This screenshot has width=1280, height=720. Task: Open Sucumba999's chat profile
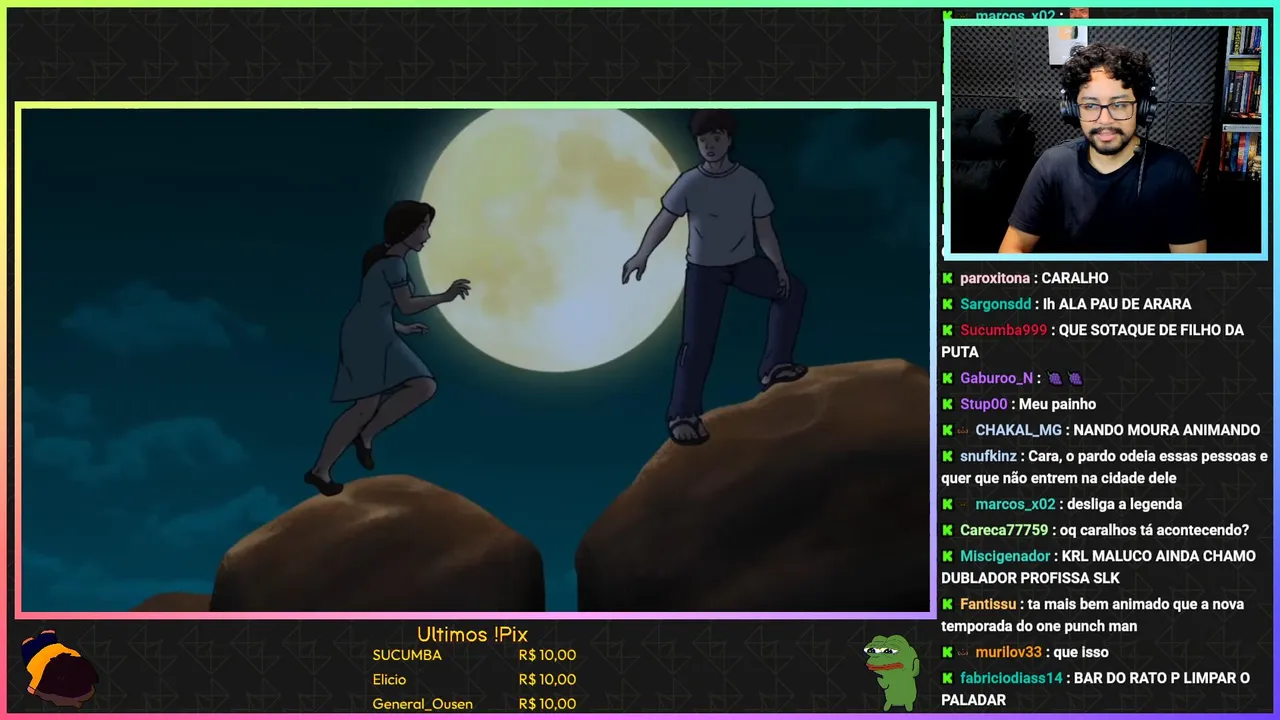click(1003, 330)
